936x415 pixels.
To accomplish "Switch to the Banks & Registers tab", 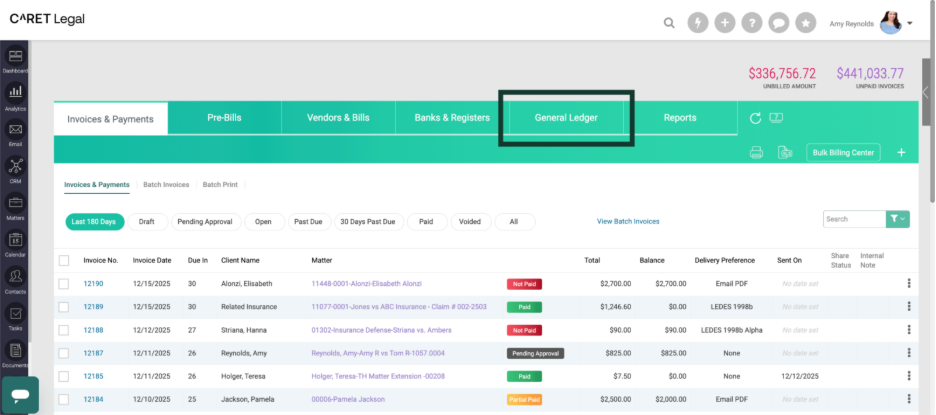I will click(x=452, y=118).
